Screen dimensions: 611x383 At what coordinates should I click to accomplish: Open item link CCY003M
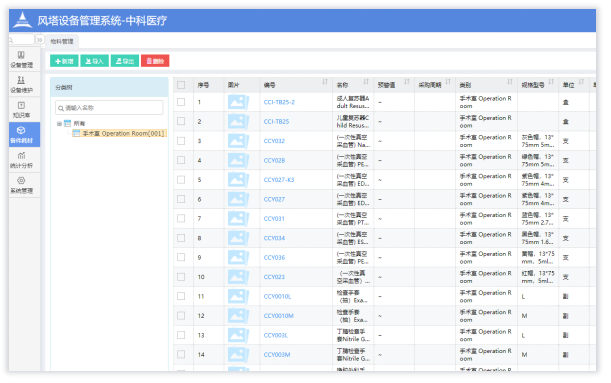(x=277, y=355)
